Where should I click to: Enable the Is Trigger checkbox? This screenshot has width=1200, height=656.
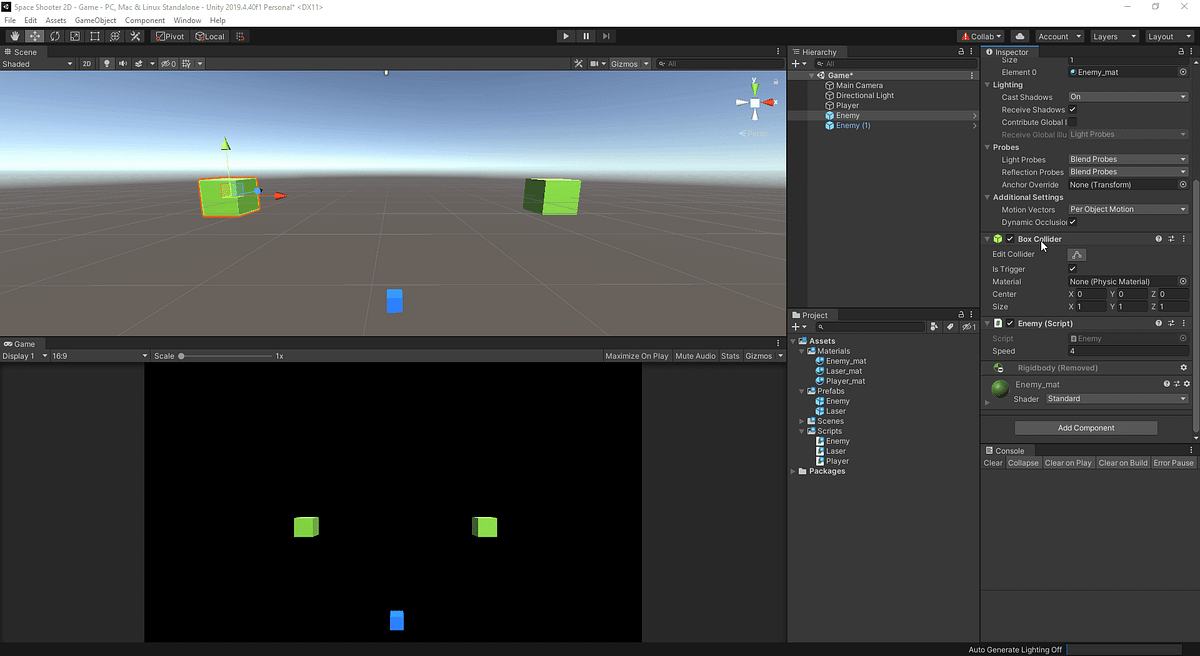pyautogui.click(x=1072, y=268)
